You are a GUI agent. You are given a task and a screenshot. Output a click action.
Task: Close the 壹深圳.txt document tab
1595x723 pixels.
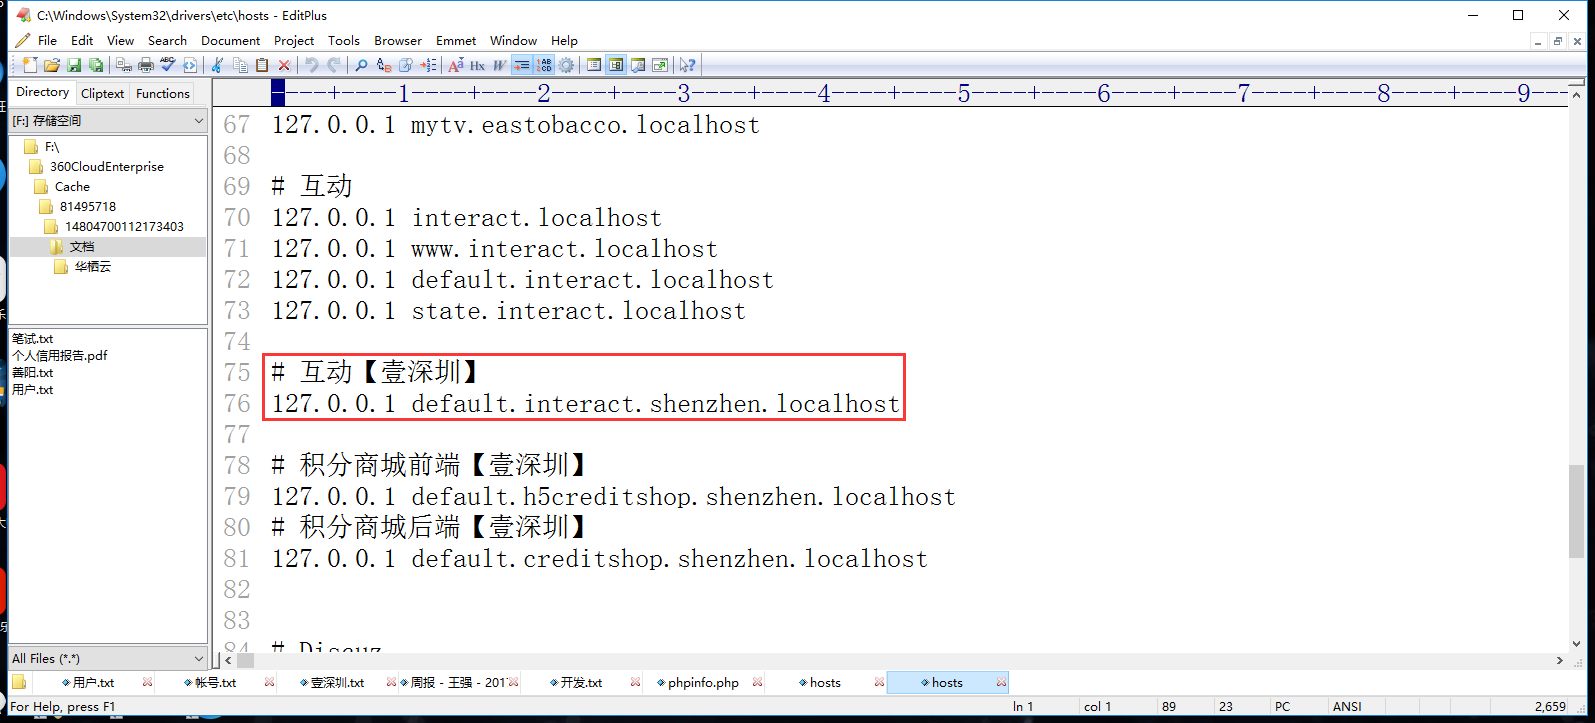tap(392, 683)
